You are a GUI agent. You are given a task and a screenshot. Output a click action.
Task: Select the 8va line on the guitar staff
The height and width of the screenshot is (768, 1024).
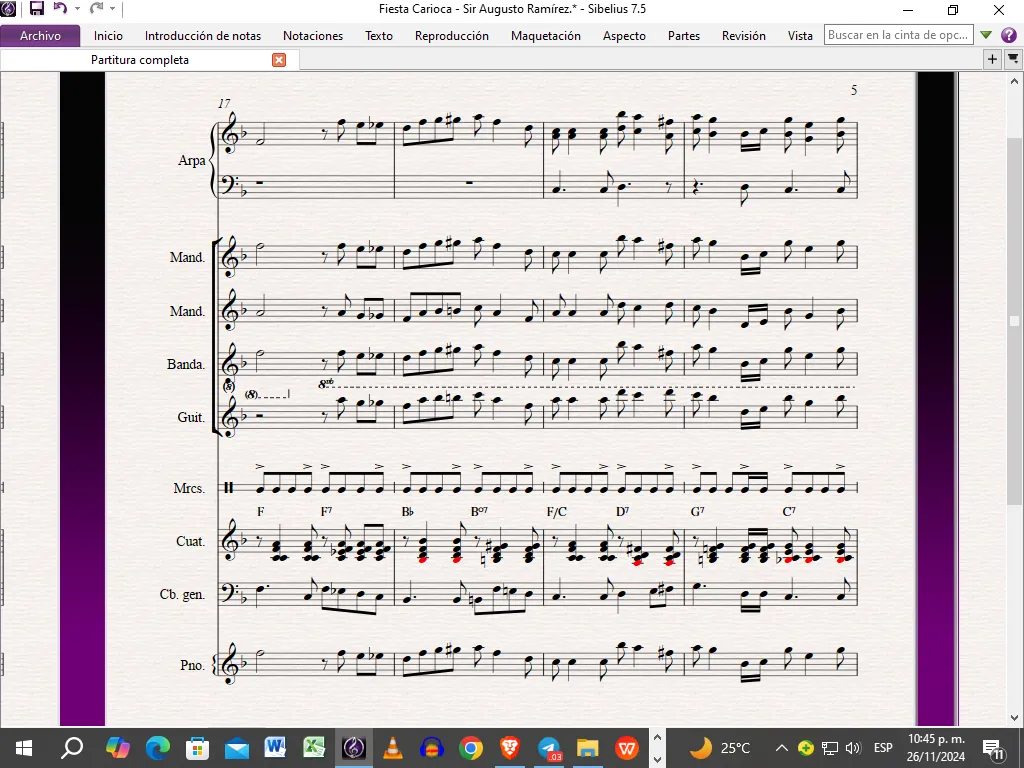pyautogui.click(x=588, y=385)
